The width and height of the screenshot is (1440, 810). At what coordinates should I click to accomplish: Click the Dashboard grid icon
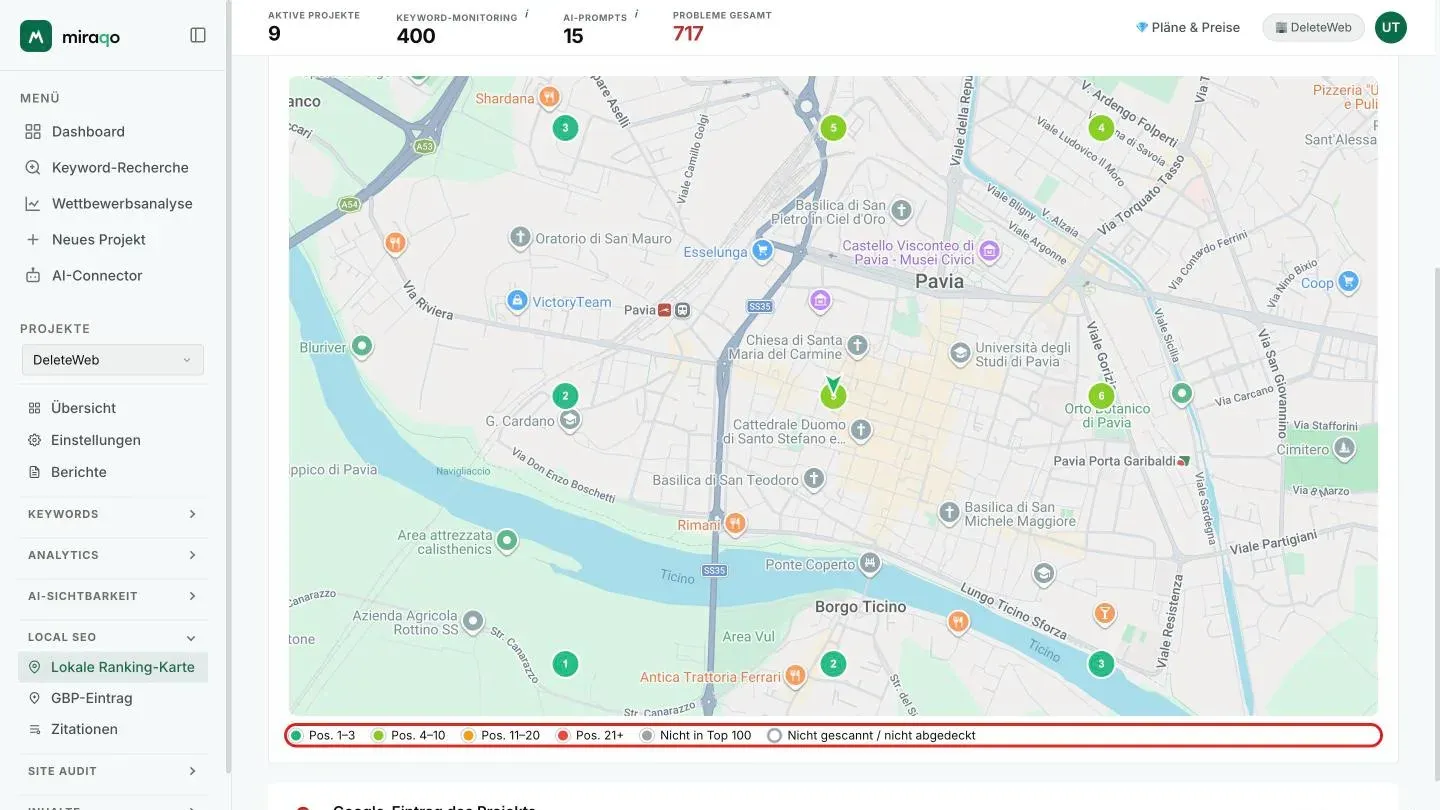pos(33,131)
